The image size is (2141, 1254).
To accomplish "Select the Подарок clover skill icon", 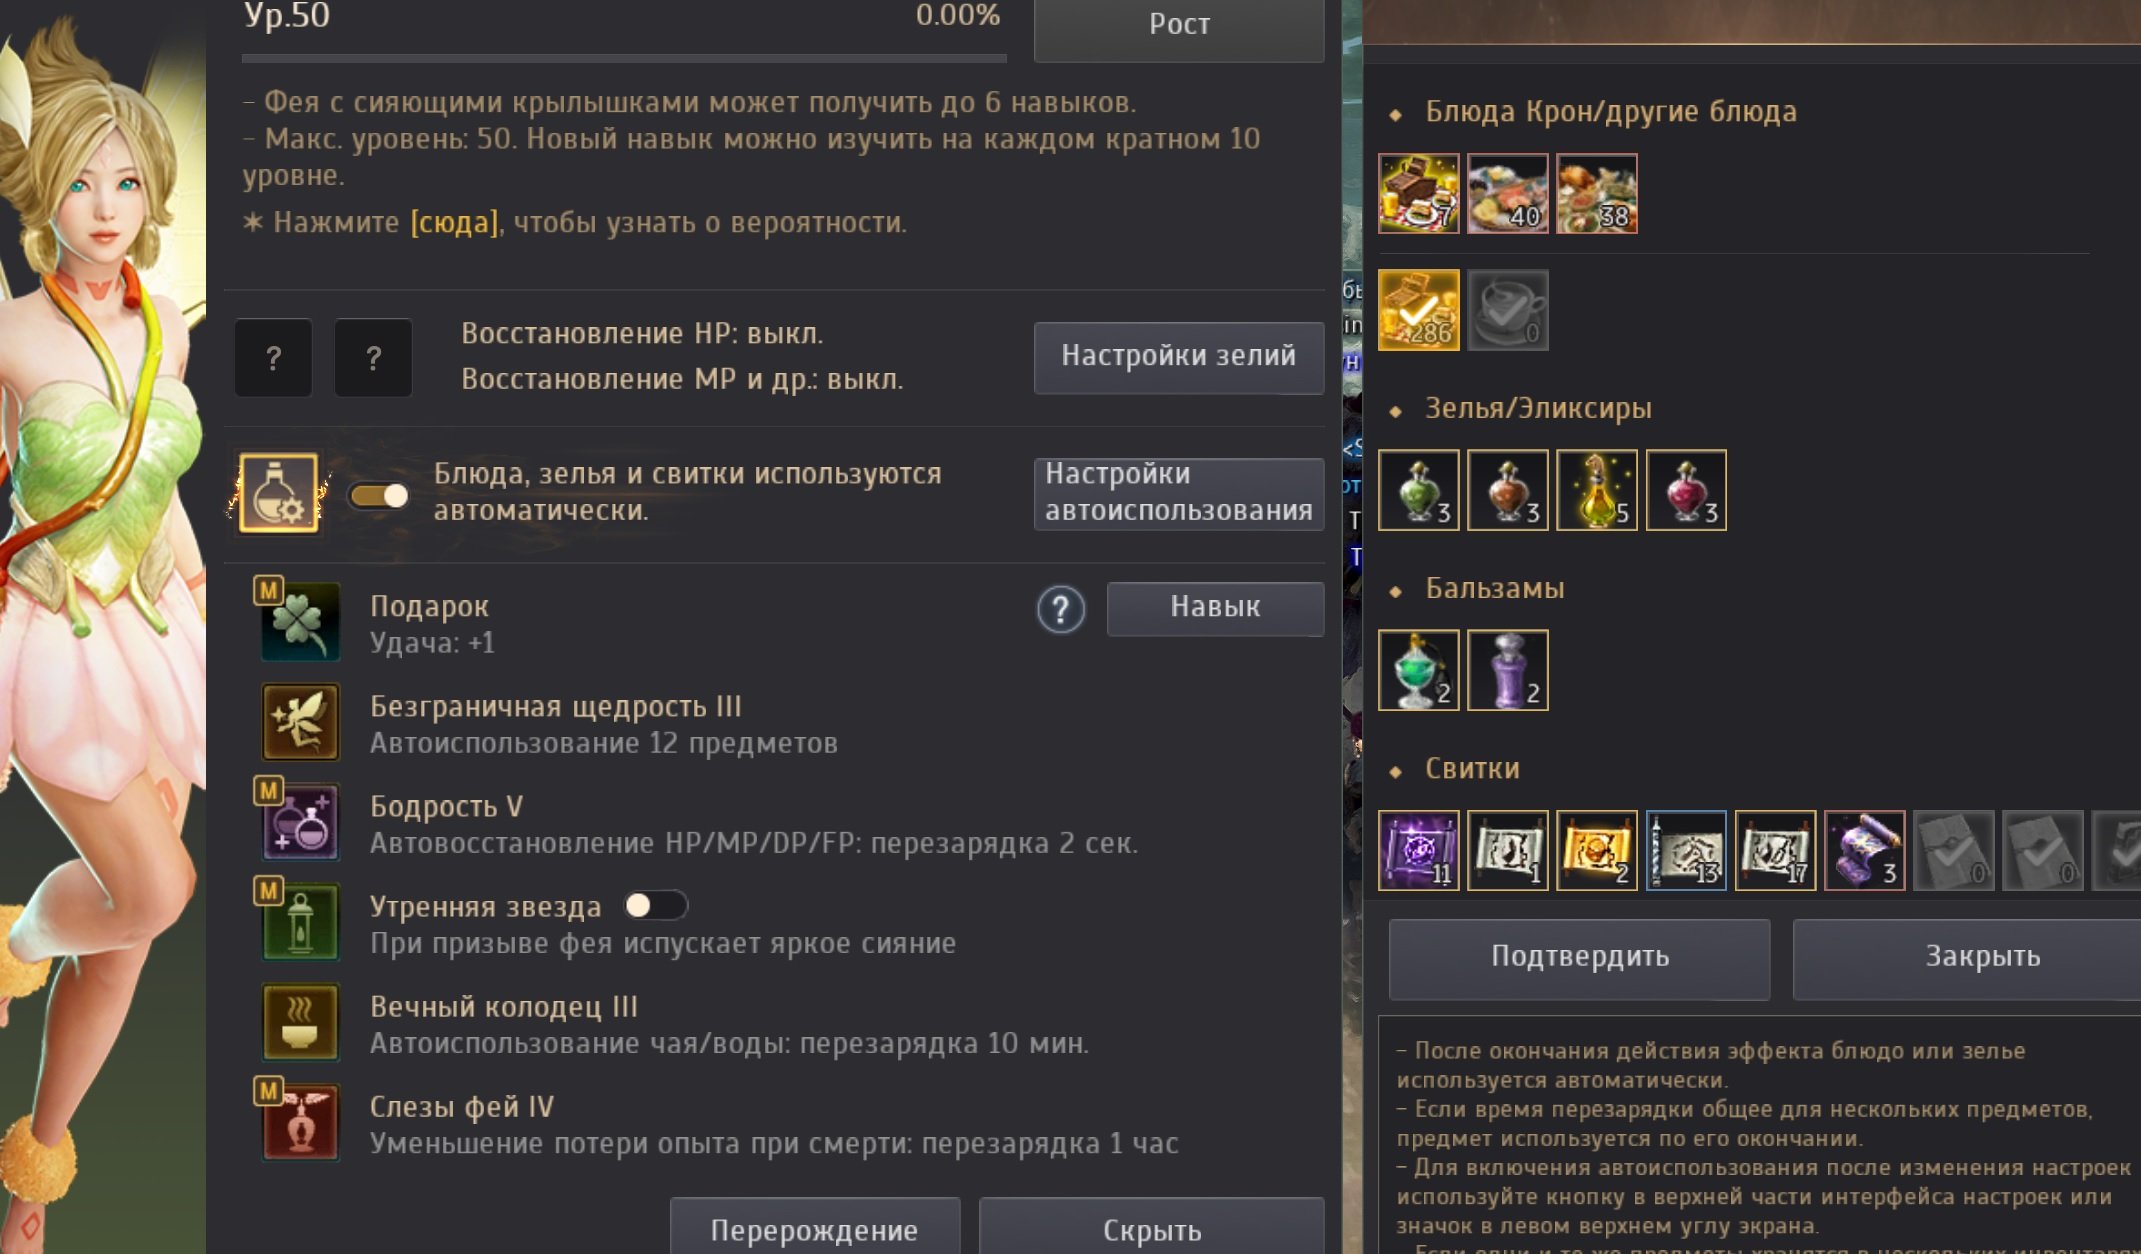I will pyautogui.click(x=300, y=622).
